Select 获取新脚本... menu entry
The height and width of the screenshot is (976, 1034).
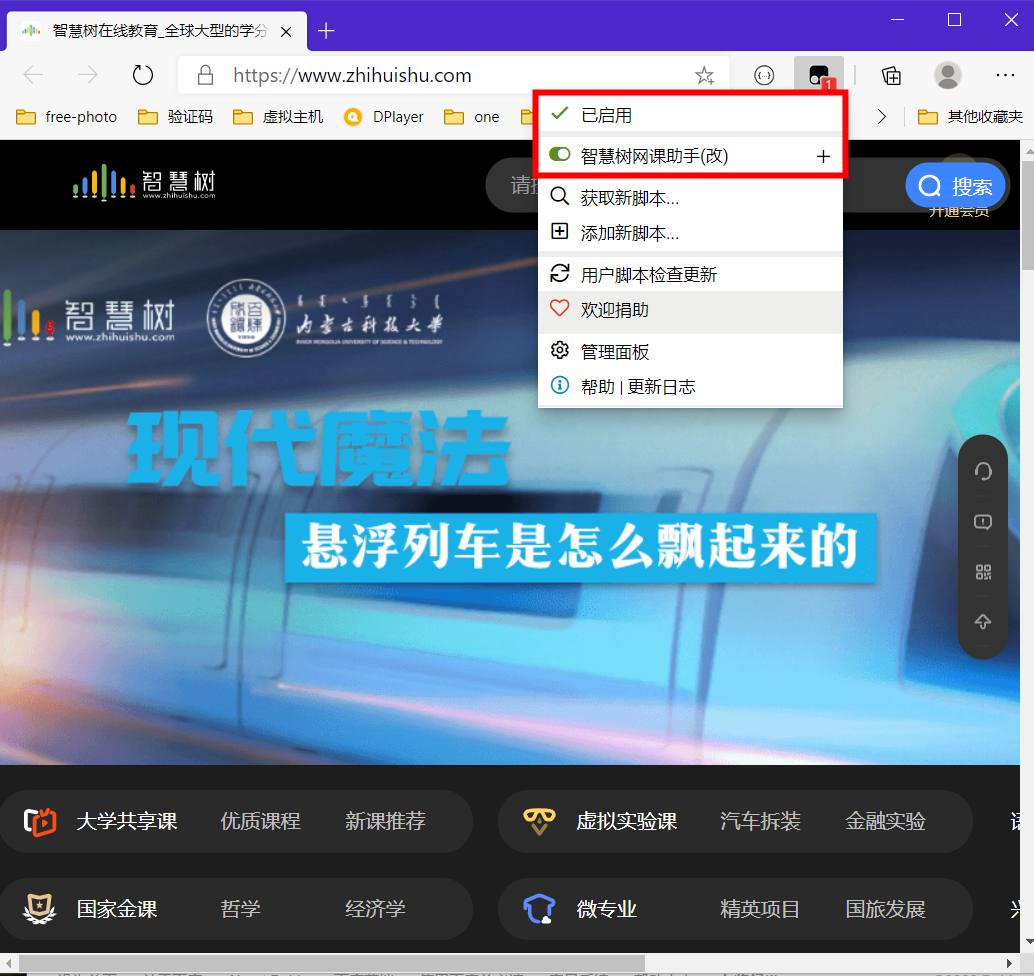tap(690, 197)
